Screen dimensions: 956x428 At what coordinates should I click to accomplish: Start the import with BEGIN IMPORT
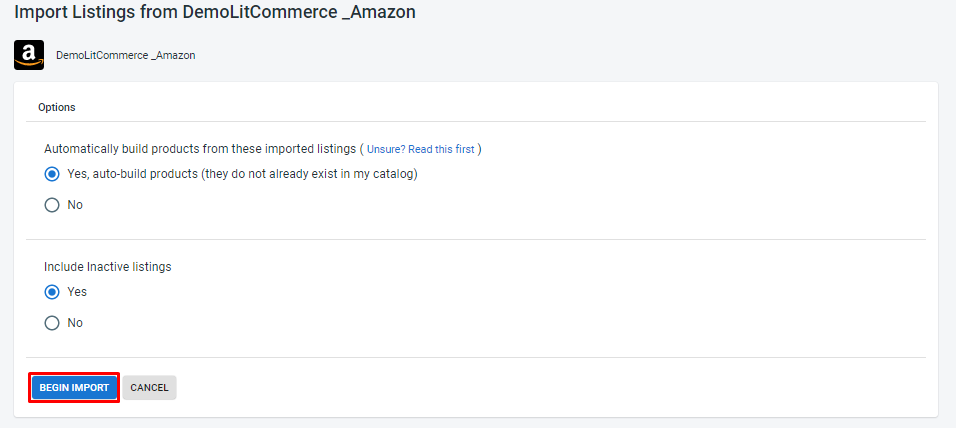point(74,388)
